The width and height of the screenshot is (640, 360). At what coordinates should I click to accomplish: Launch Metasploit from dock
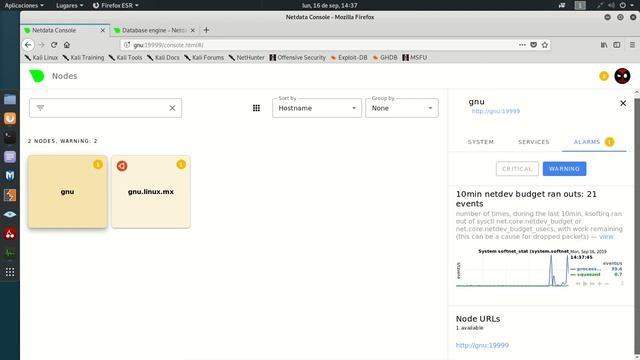[x=10, y=176]
